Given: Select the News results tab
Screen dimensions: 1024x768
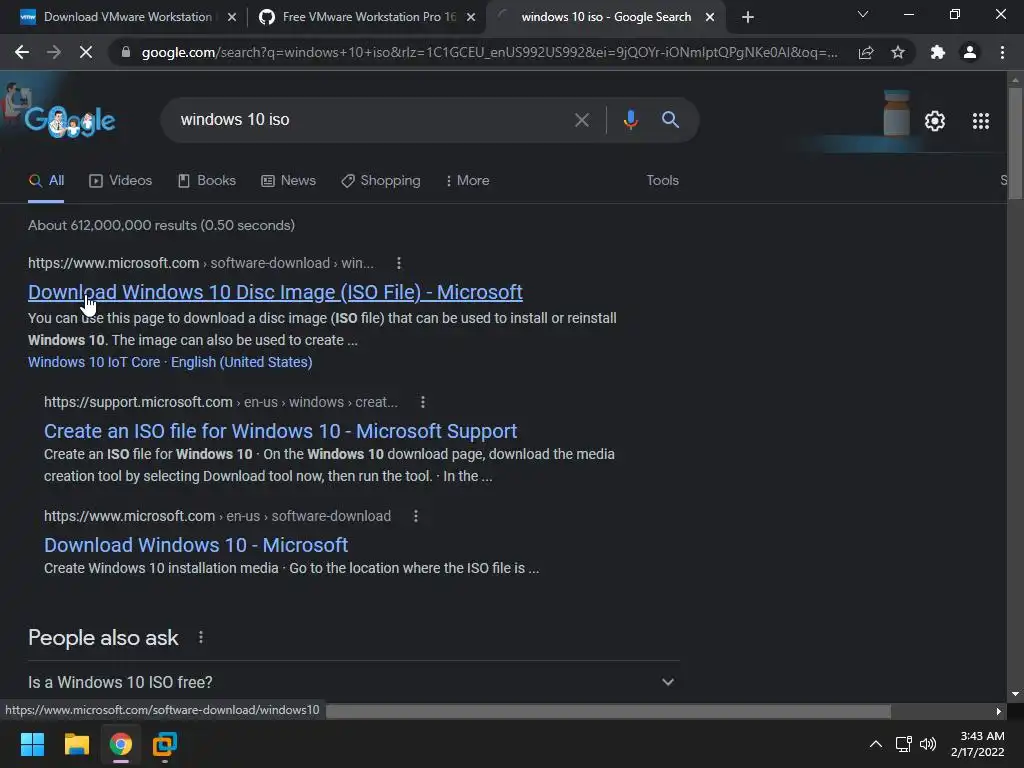Looking at the screenshot, I should (289, 181).
